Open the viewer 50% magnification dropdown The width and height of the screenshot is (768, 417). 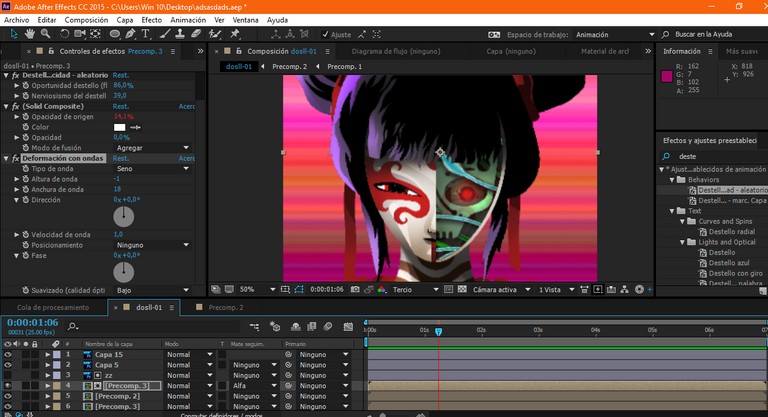pyautogui.click(x=257, y=290)
